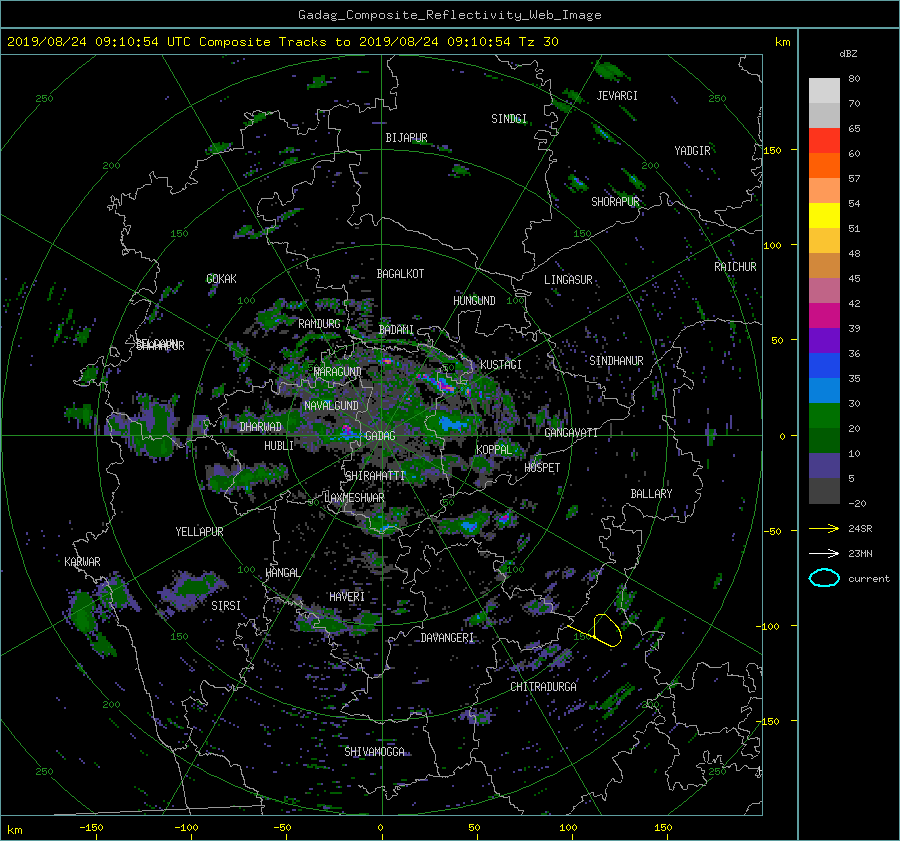Select the dark gray 5 dBZ color swatch
Image resolution: width=900 pixels, height=841 pixels.
824,490
